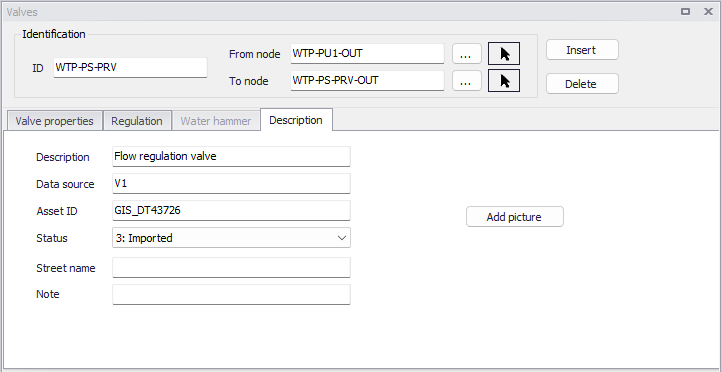This screenshot has height=372, width=722.
Task: Open the Regulation tab
Action: (x=137, y=121)
